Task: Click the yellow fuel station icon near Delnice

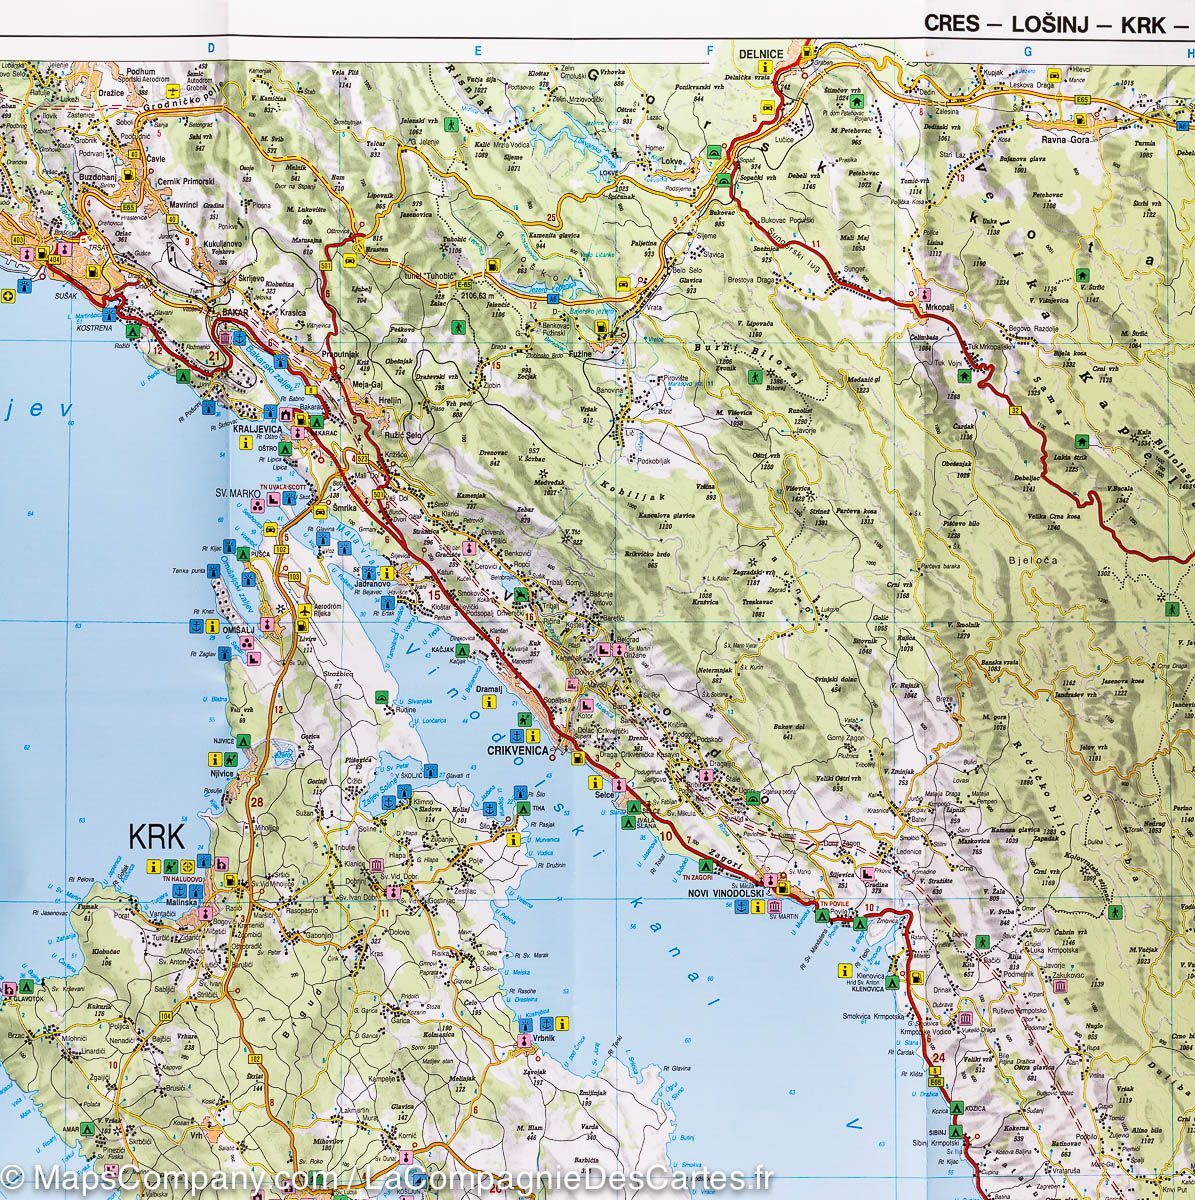Action: (x=807, y=52)
